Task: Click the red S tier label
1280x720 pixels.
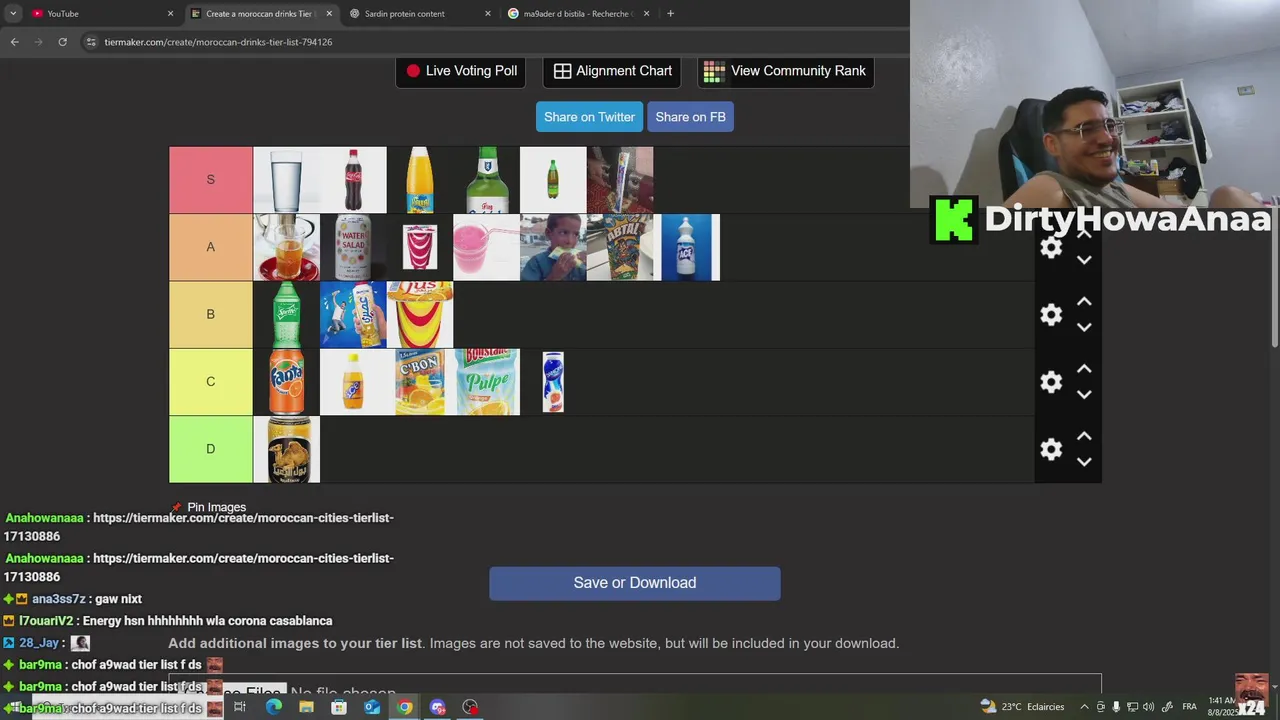Action: (211, 180)
